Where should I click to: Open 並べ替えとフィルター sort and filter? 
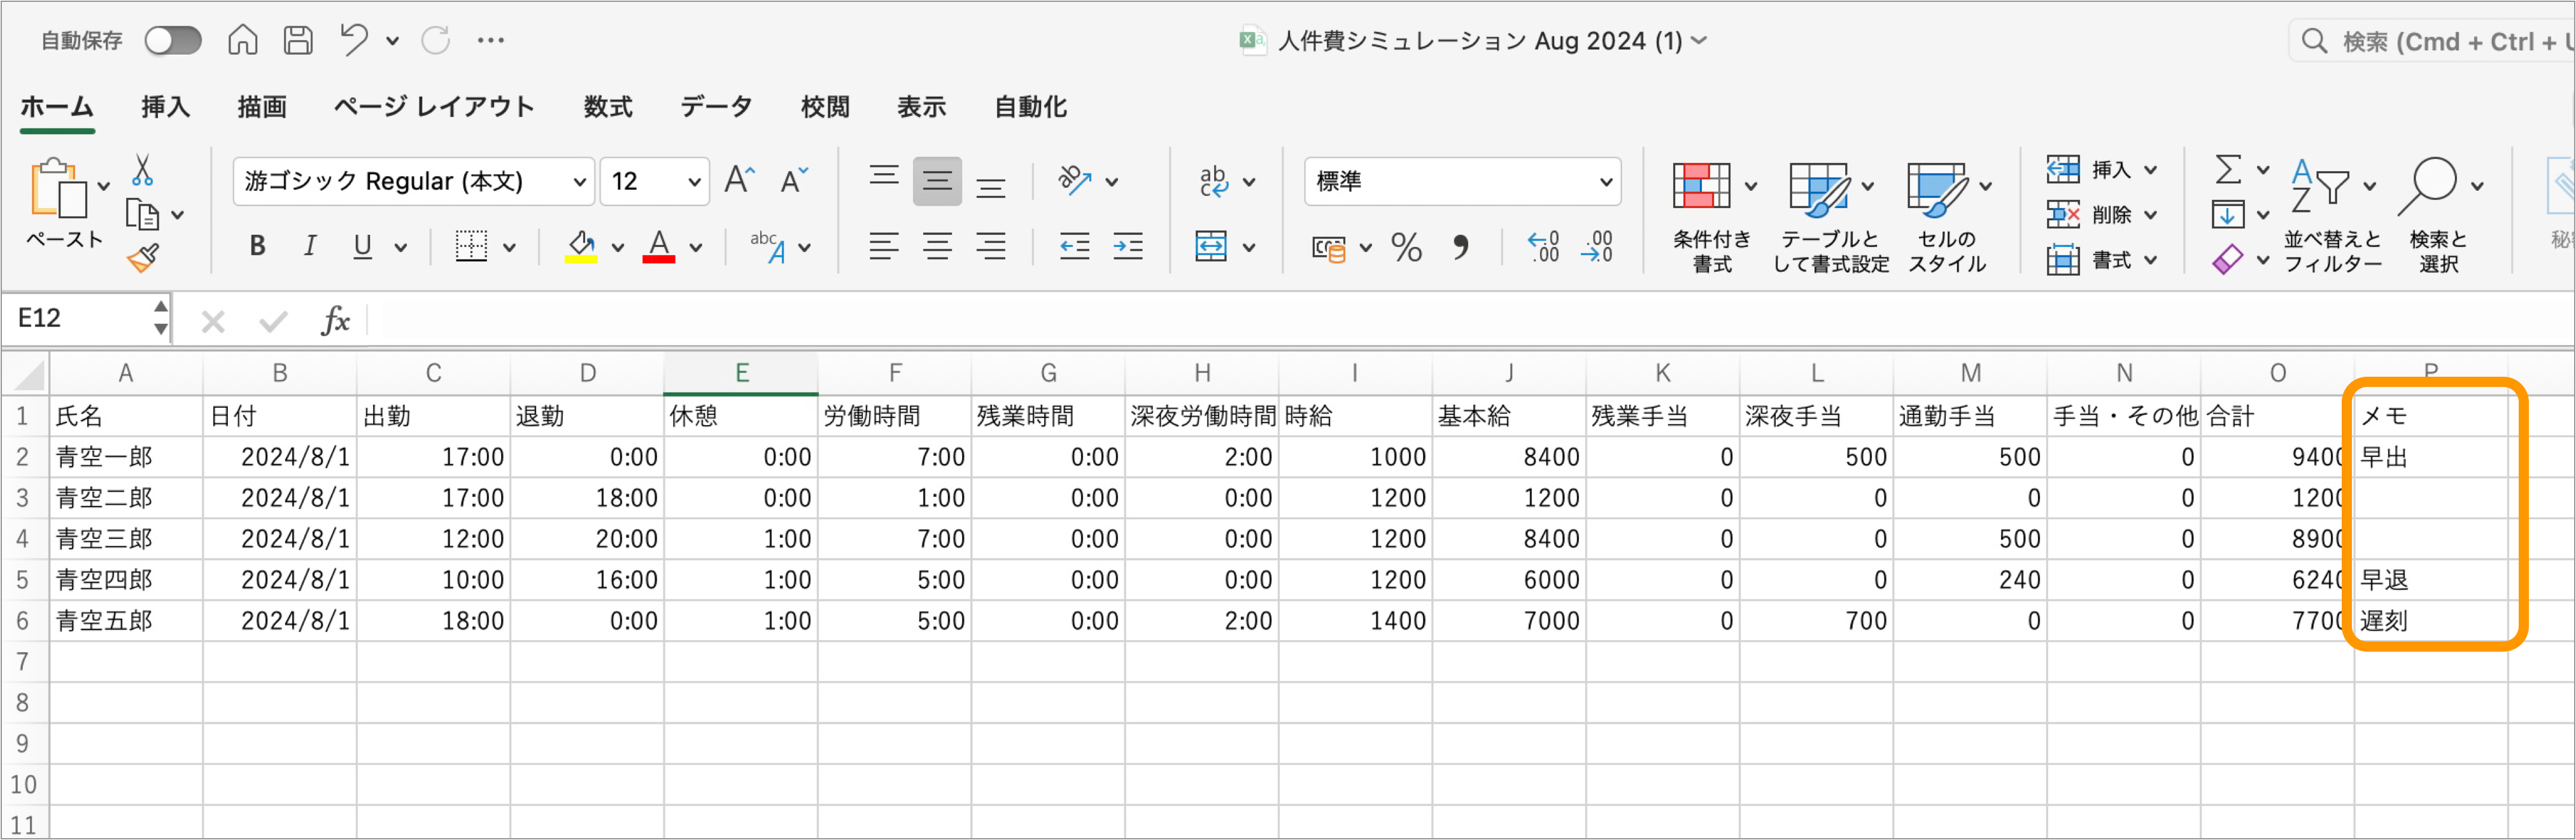coord(2333,216)
